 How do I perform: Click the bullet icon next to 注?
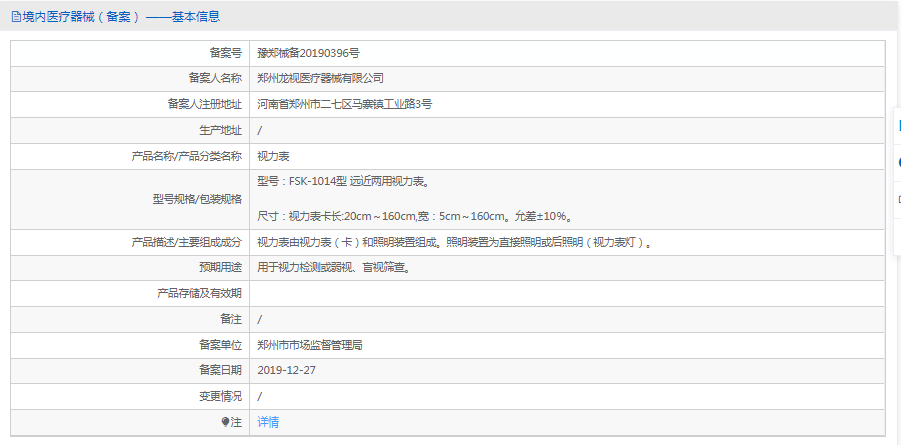[225, 422]
